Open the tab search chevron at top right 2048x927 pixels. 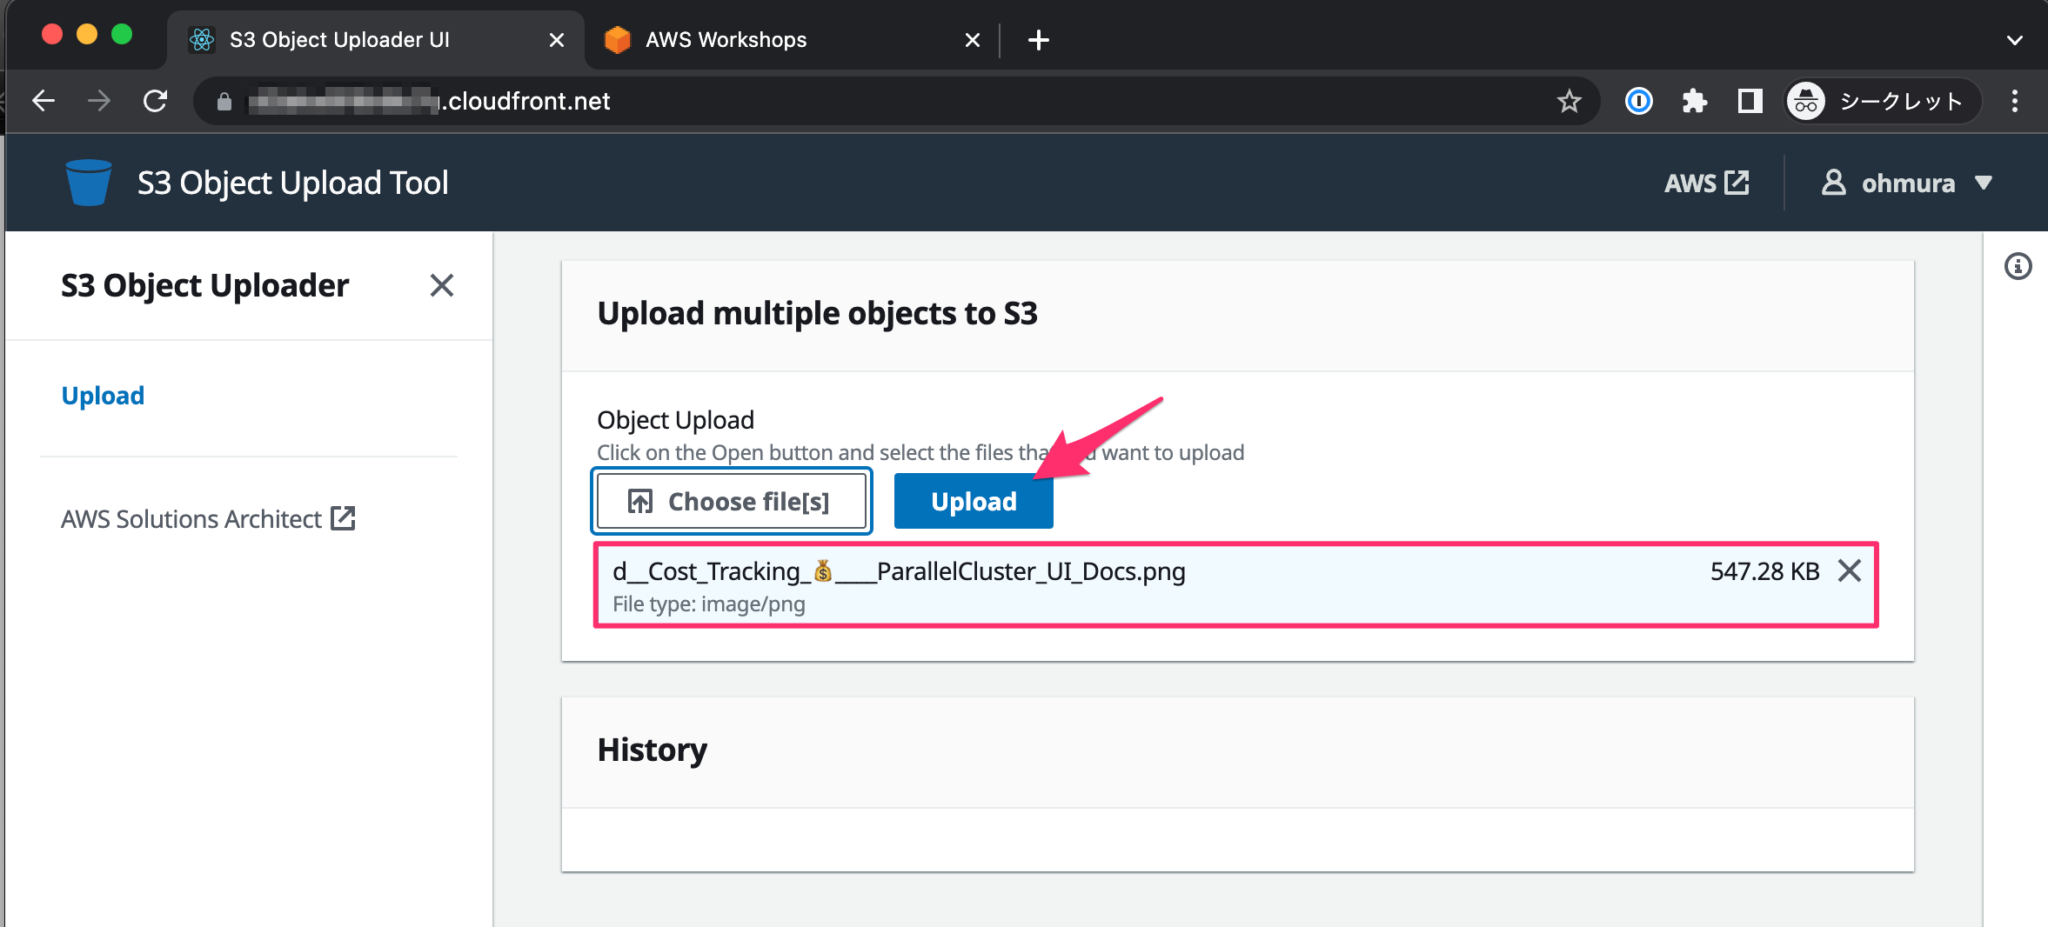(2014, 40)
